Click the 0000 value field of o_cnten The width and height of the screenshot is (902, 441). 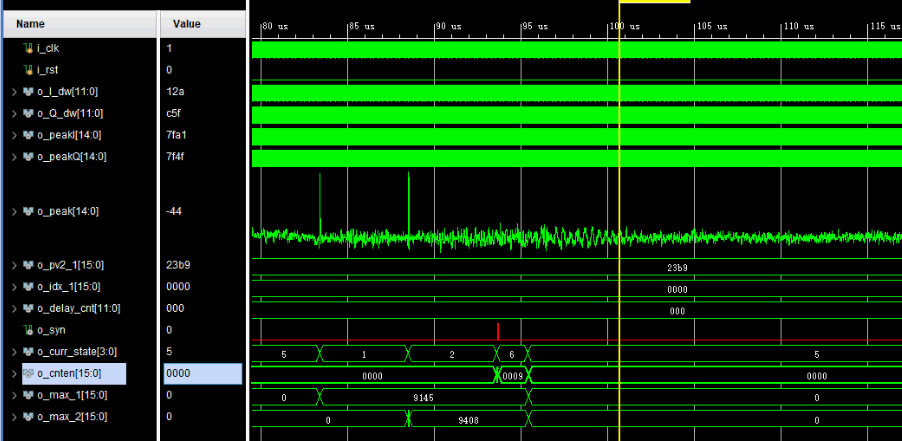[203, 373]
